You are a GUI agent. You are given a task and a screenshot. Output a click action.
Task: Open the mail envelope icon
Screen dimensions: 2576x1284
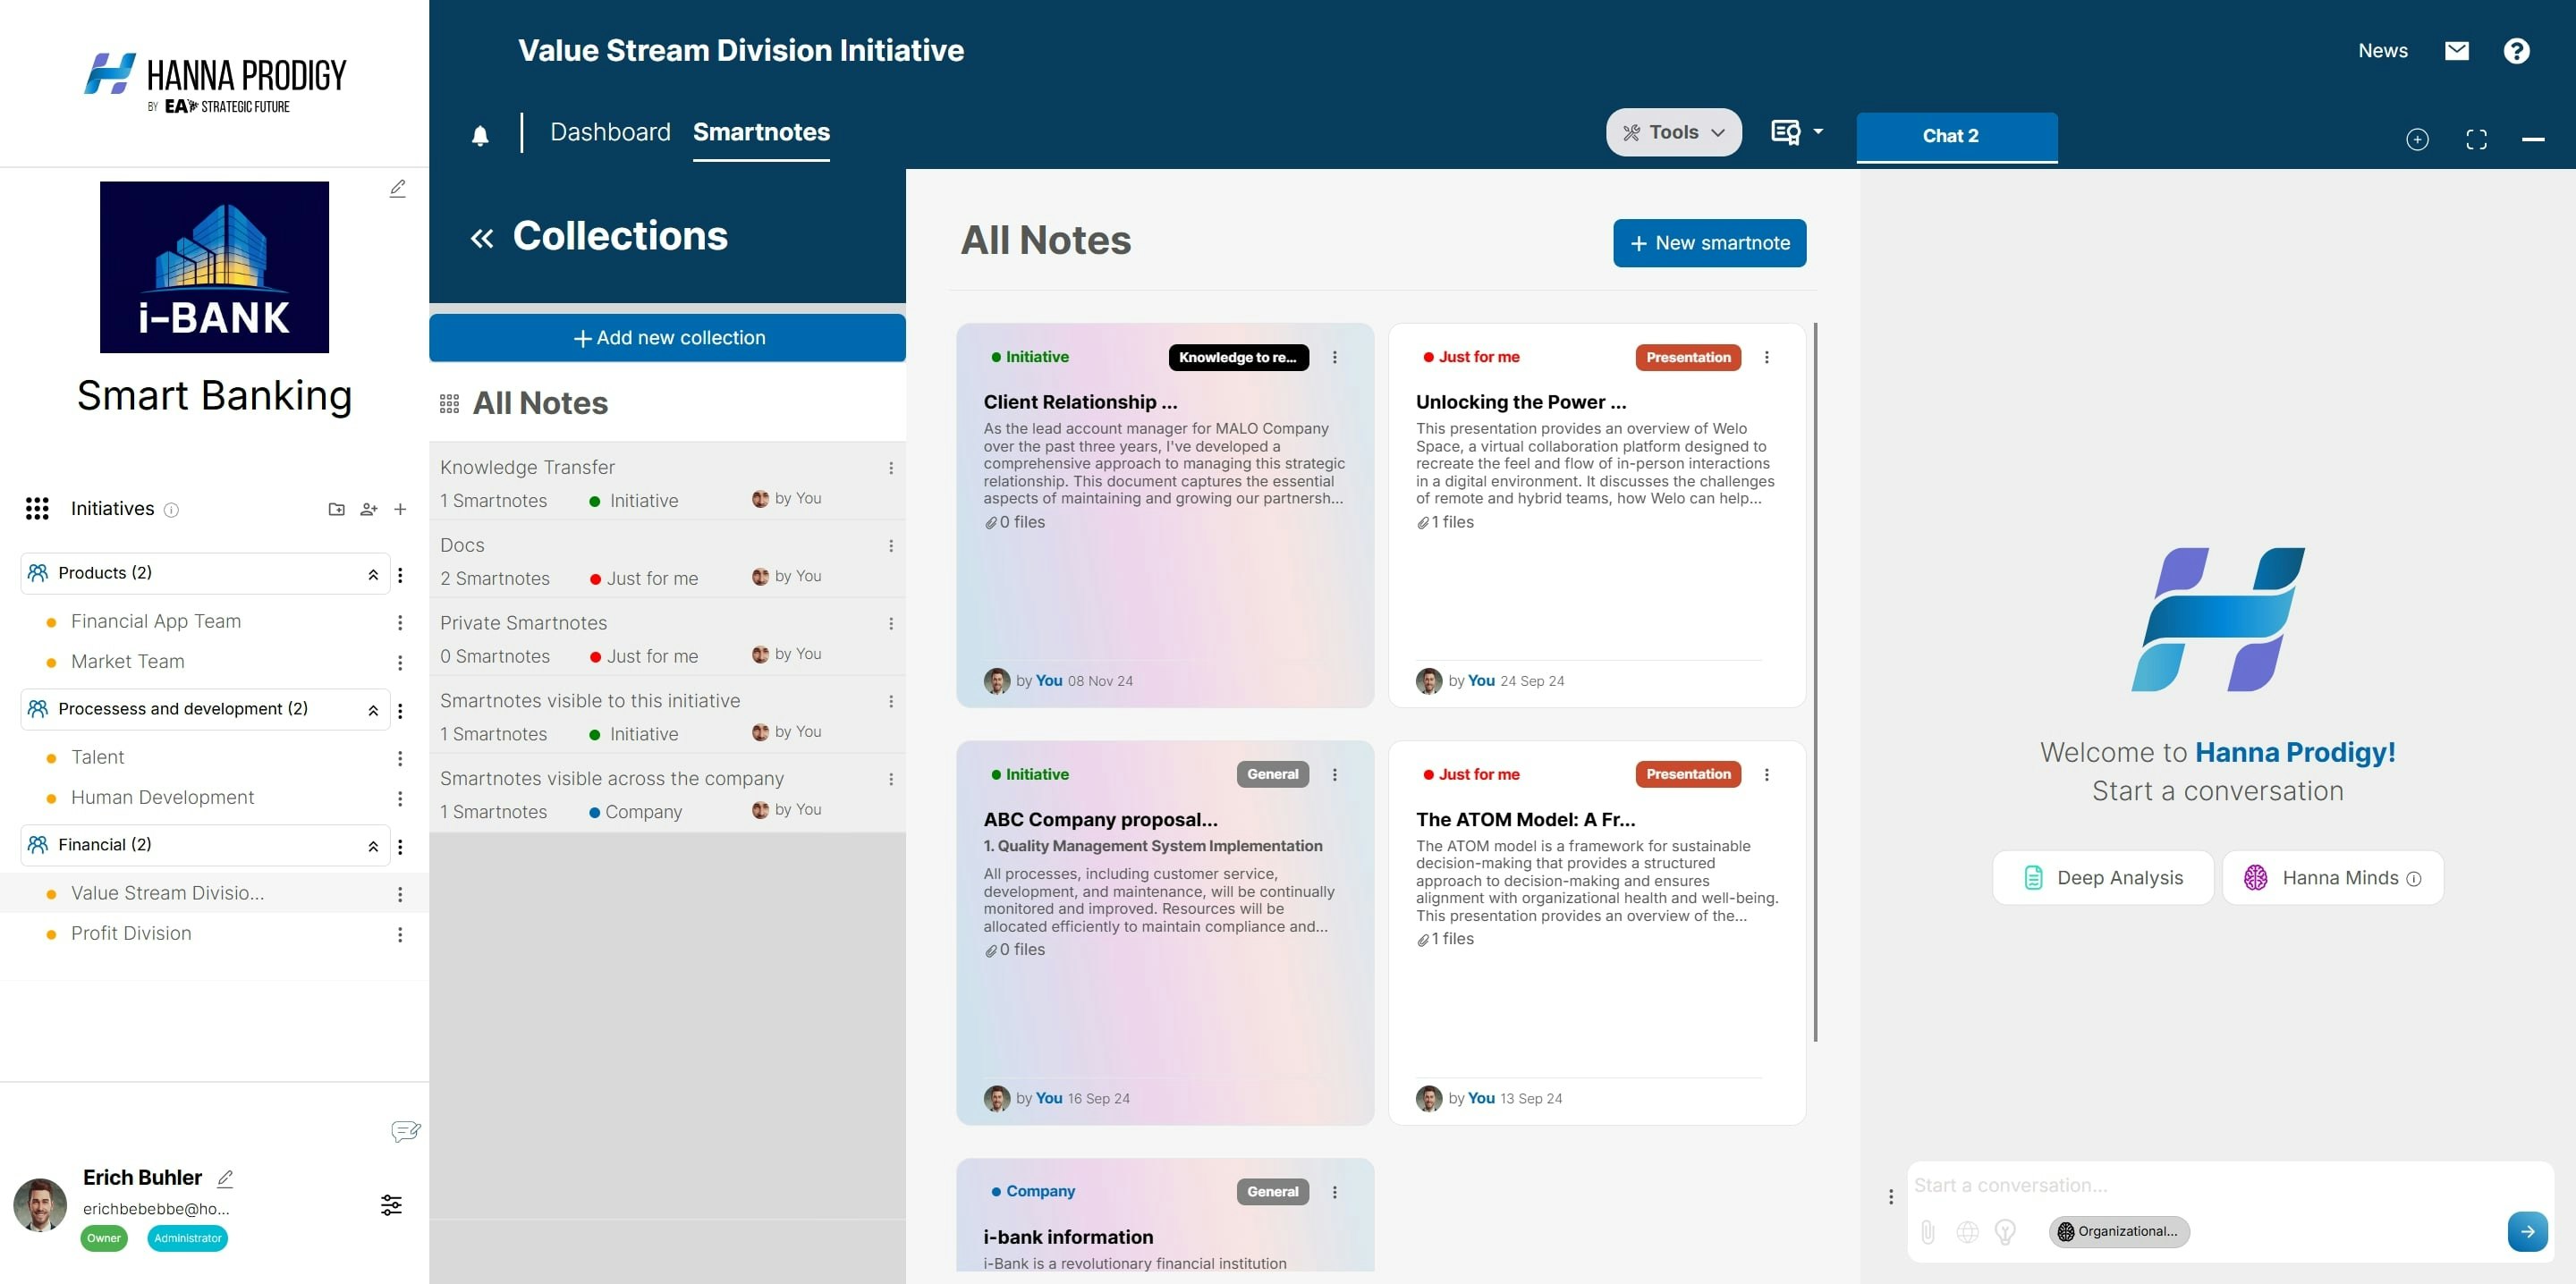pyautogui.click(x=2456, y=51)
